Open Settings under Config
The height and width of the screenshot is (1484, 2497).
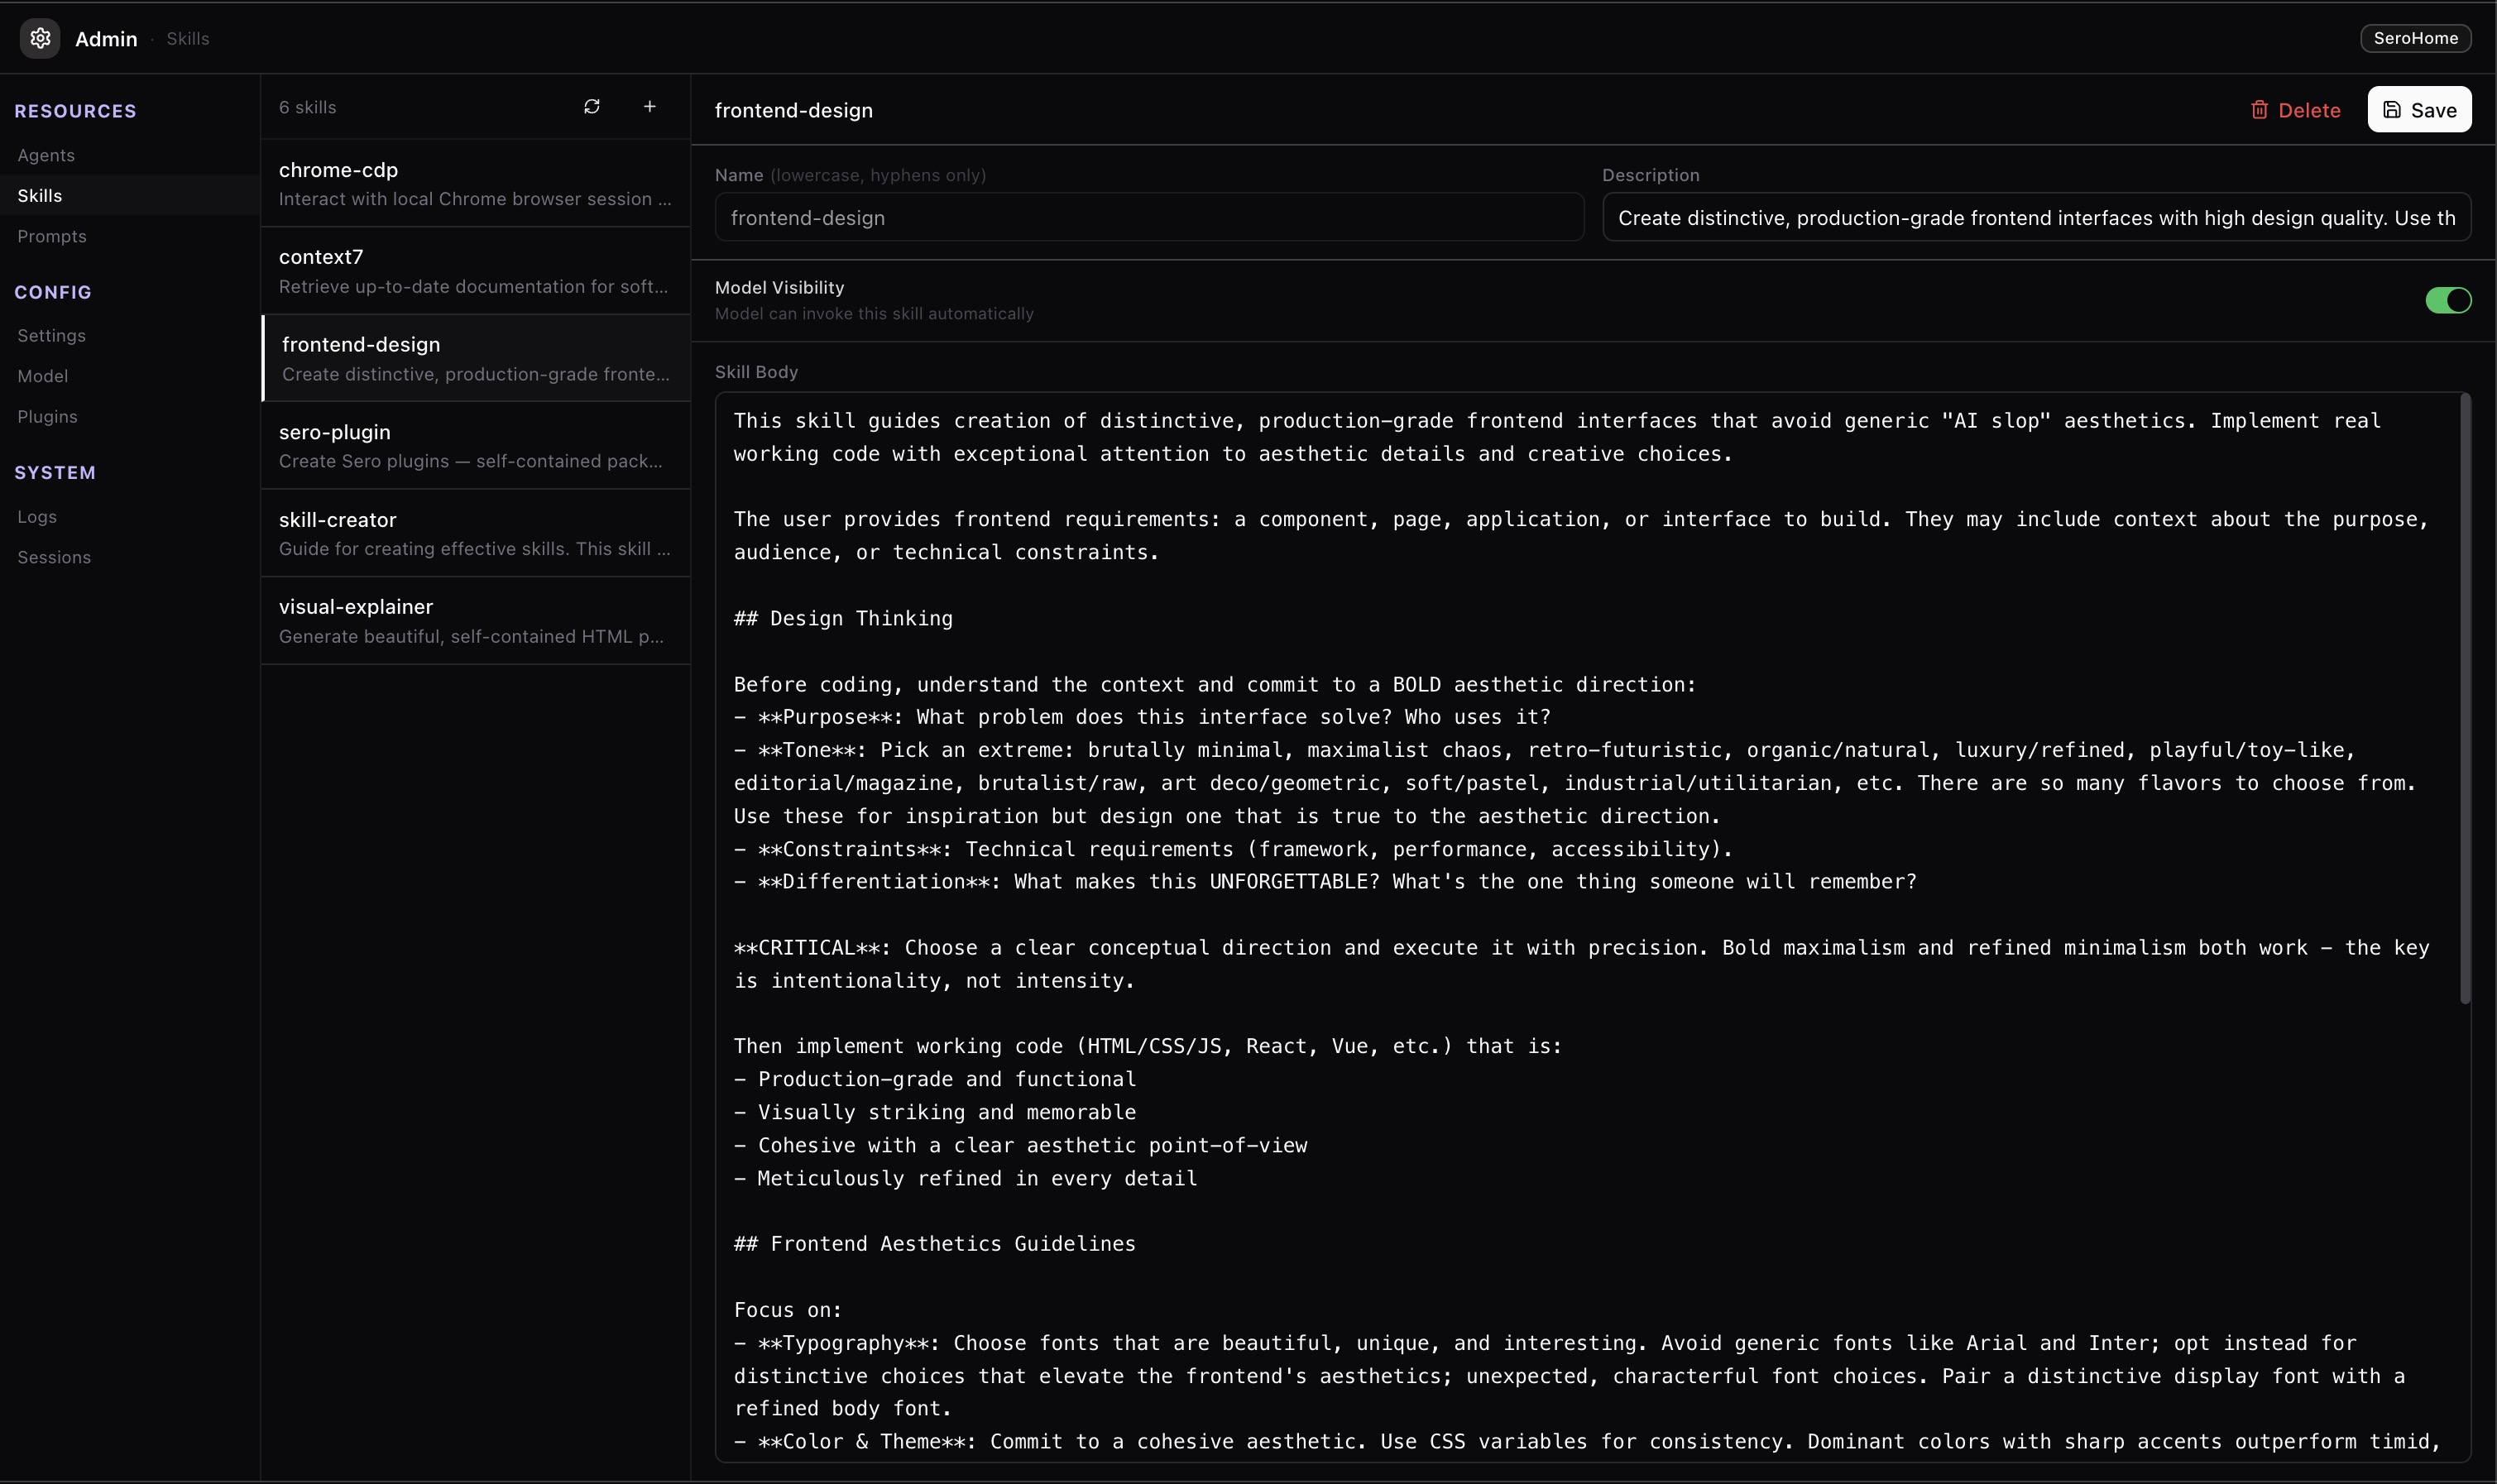tap(51, 335)
